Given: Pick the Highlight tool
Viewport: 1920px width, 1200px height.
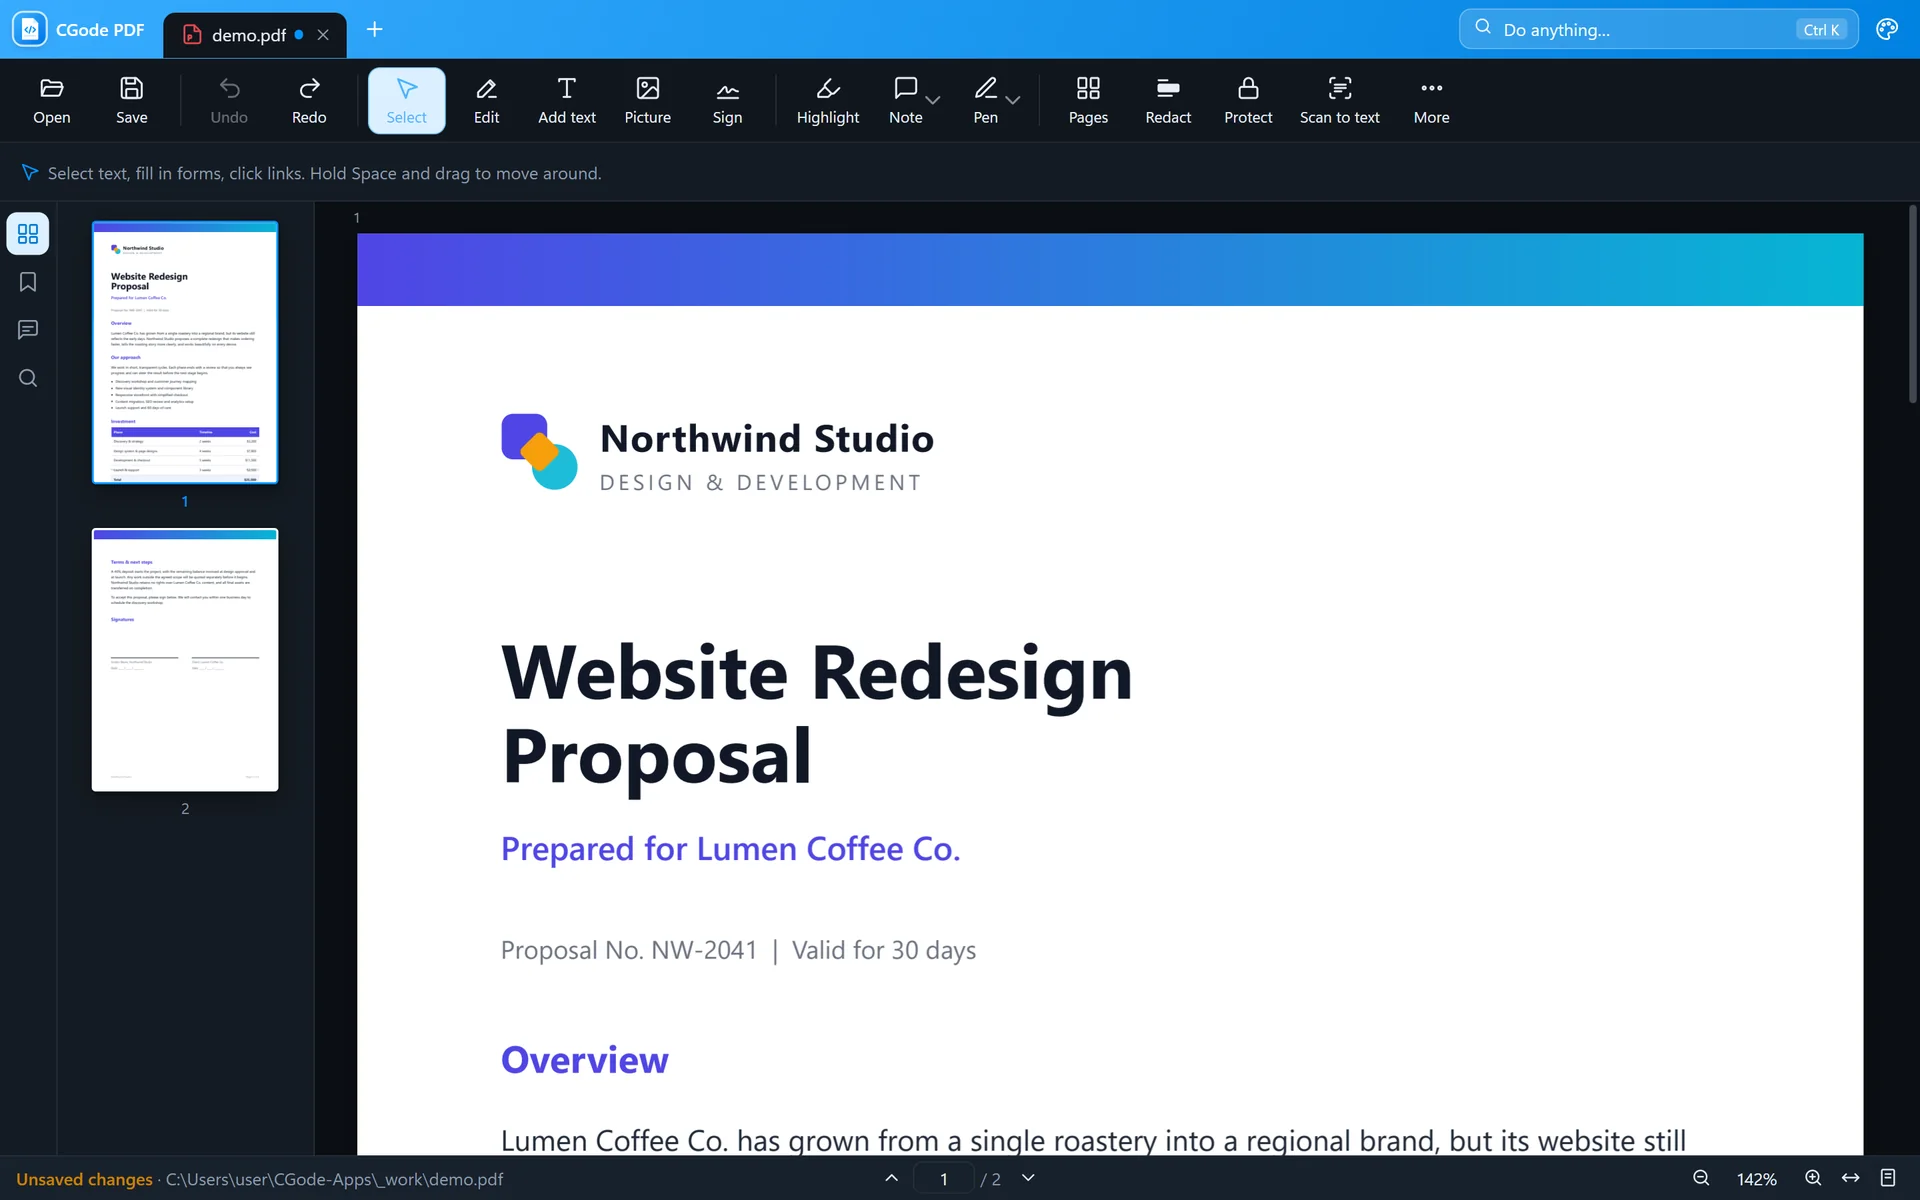Looking at the screenshot, I should tap(828, 100).
